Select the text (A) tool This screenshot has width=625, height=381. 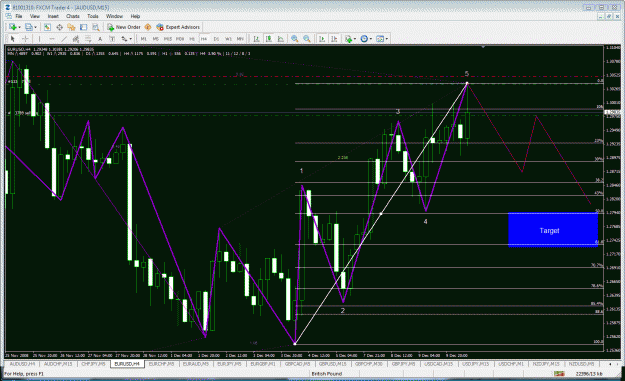pyautogui.click(x=100, y=39)
